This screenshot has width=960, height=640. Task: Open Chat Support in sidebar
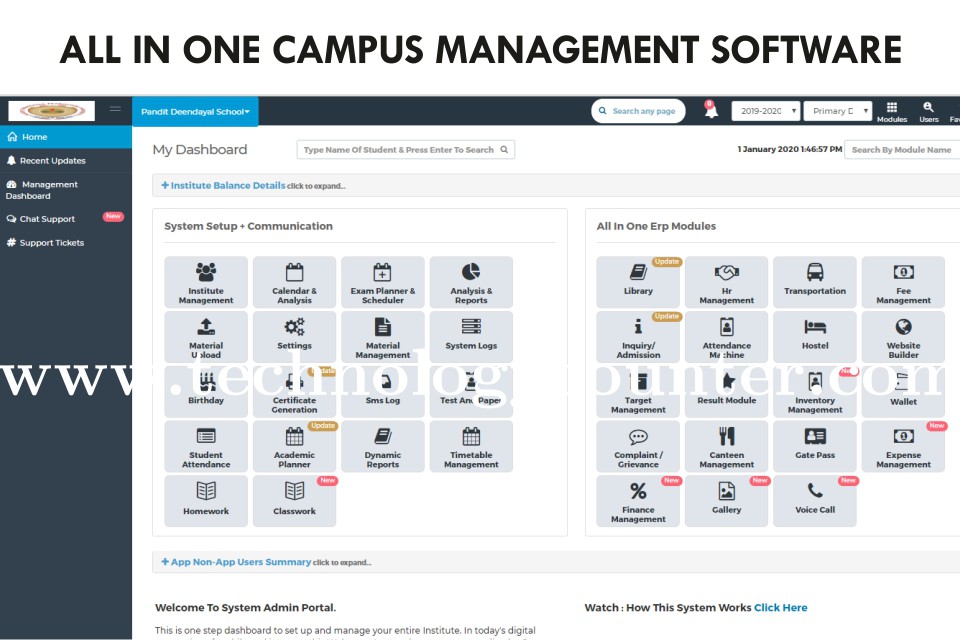66,219
